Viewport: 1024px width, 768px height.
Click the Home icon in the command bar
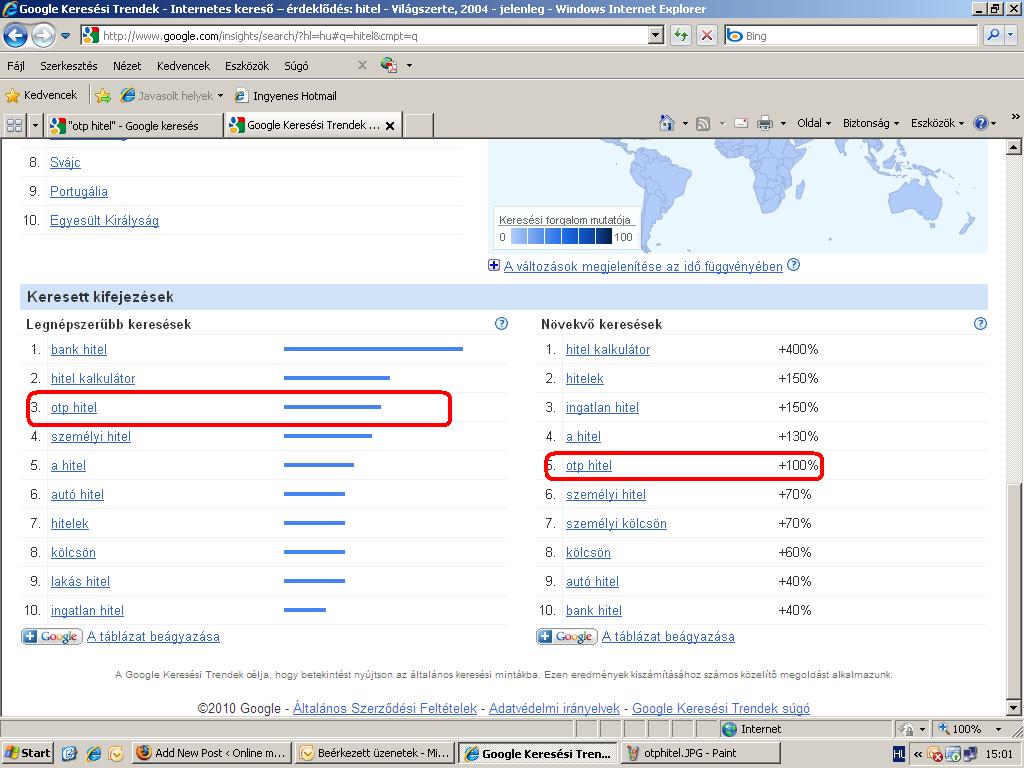click(667, 123)
